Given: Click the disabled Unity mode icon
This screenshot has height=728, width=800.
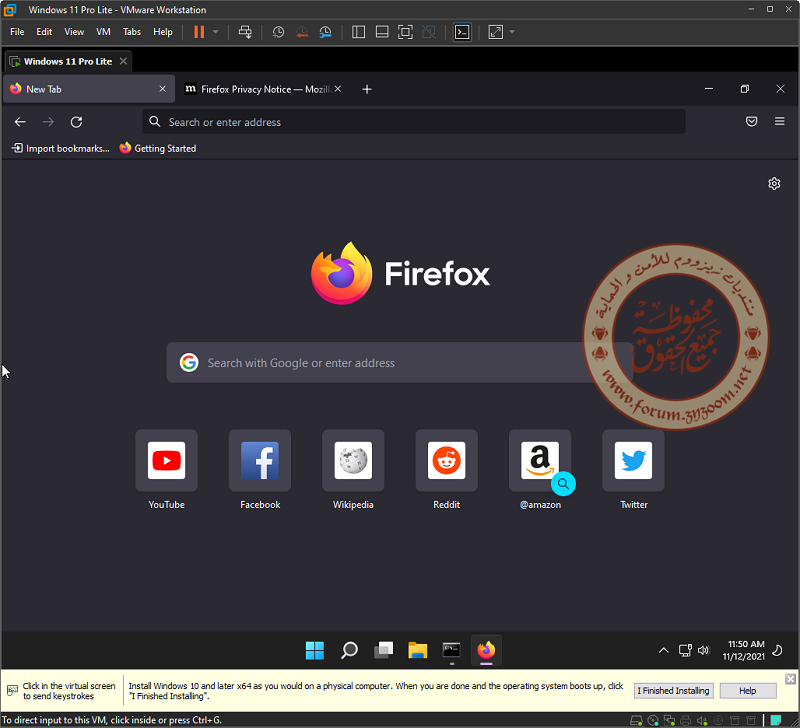Looking at the screenshot, I should (429, 32).
